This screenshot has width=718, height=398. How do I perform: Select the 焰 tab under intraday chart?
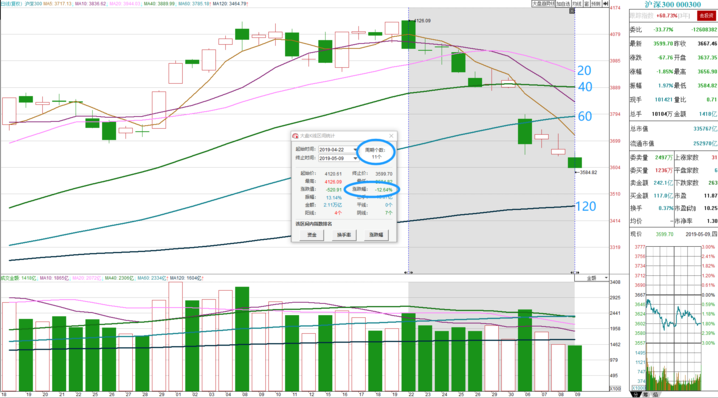pos(655,394)
